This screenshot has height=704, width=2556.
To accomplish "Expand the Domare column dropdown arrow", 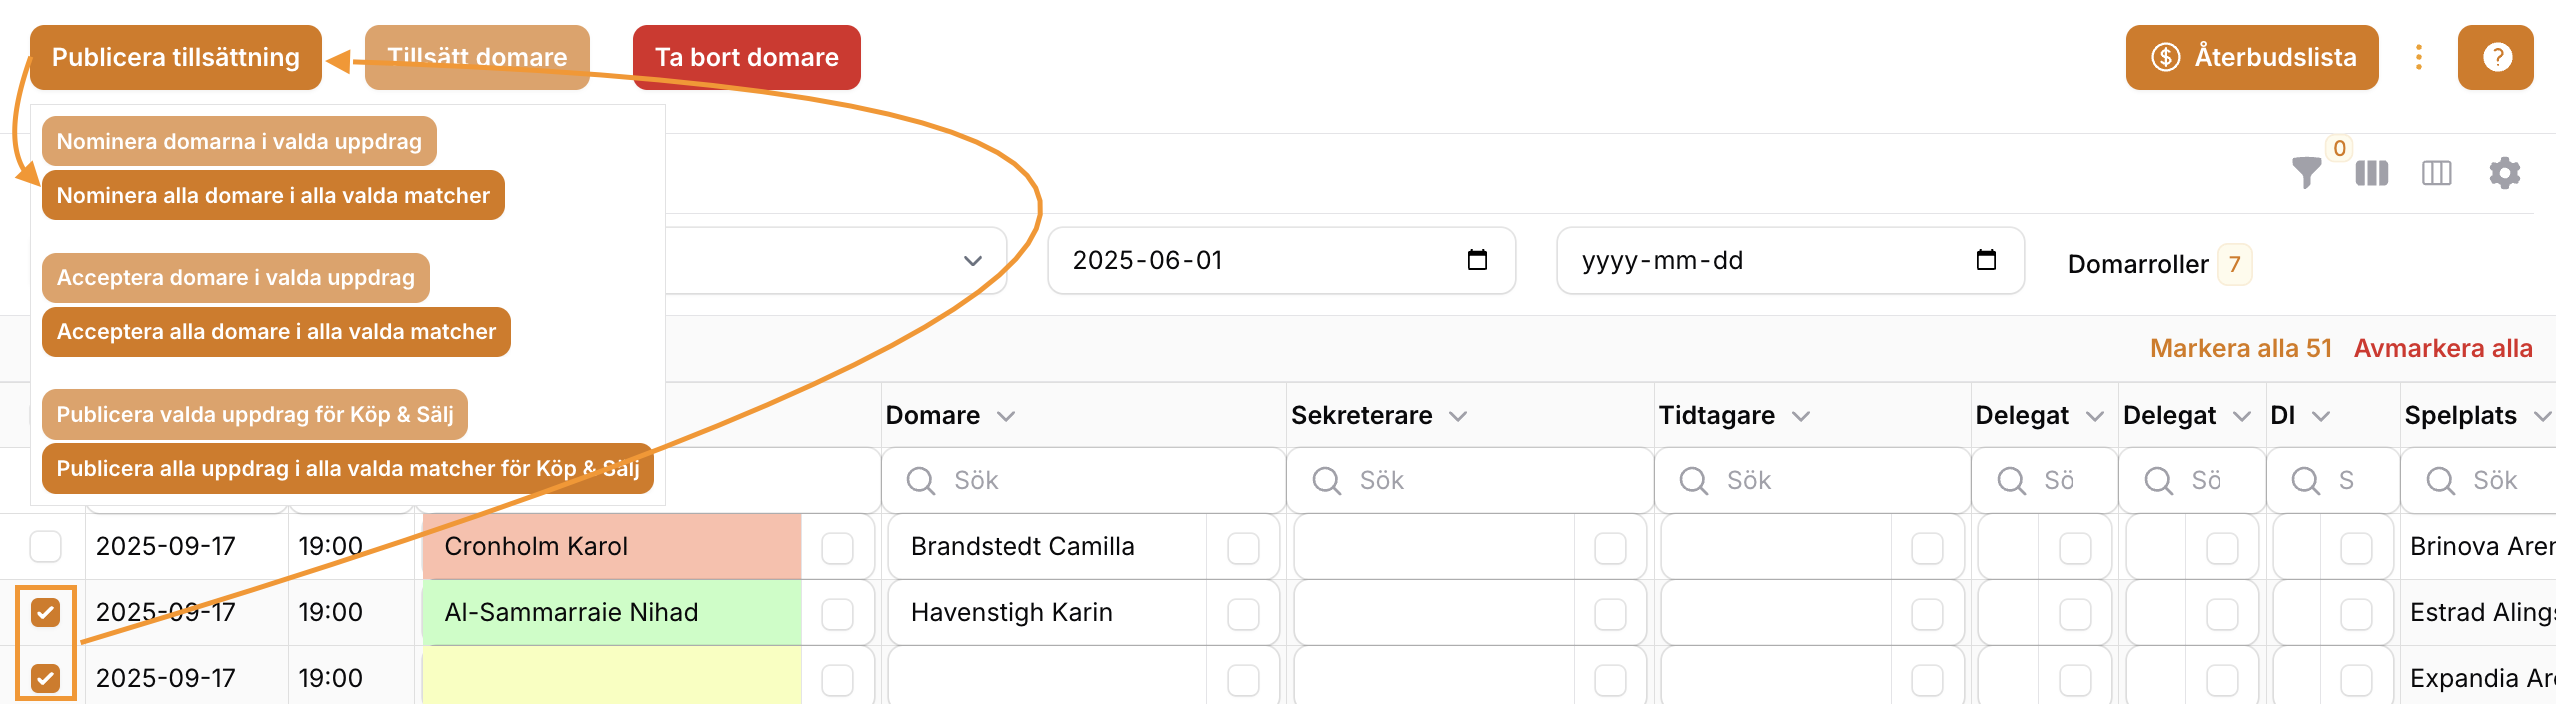I will [x=1006, y=416].
